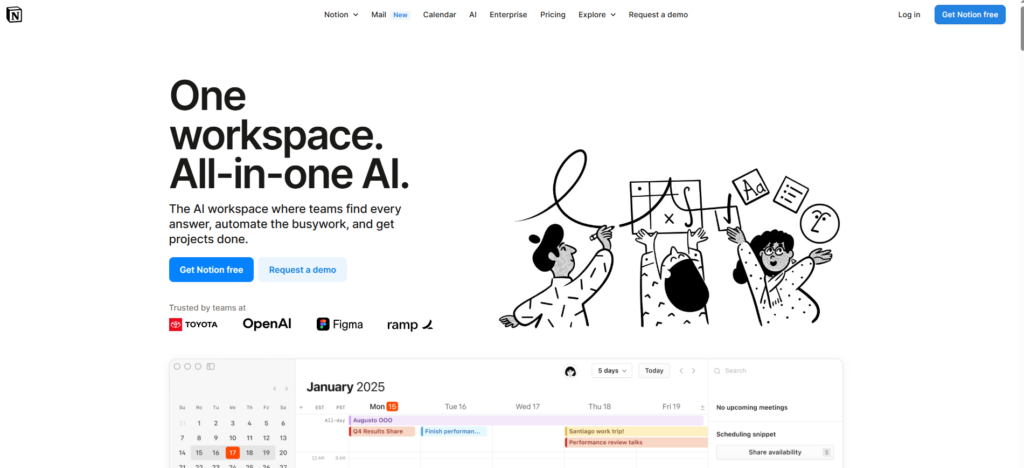1024x468 pixels.
Task: Go to previous mini-calendar month arrow
Action: (274, 388)
